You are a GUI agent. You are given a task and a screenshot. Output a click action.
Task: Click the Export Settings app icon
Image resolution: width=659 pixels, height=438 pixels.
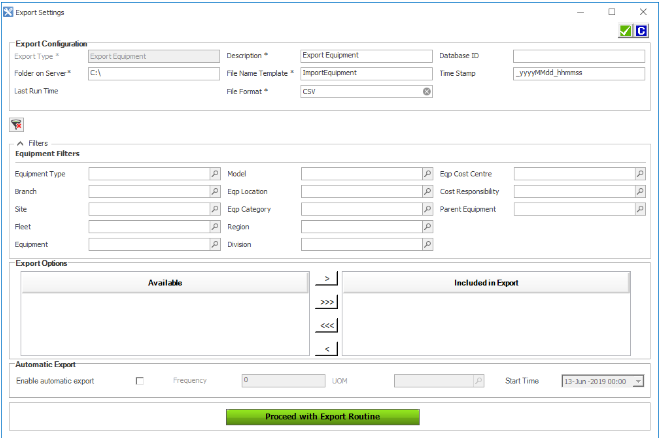[x=8, y=12]
